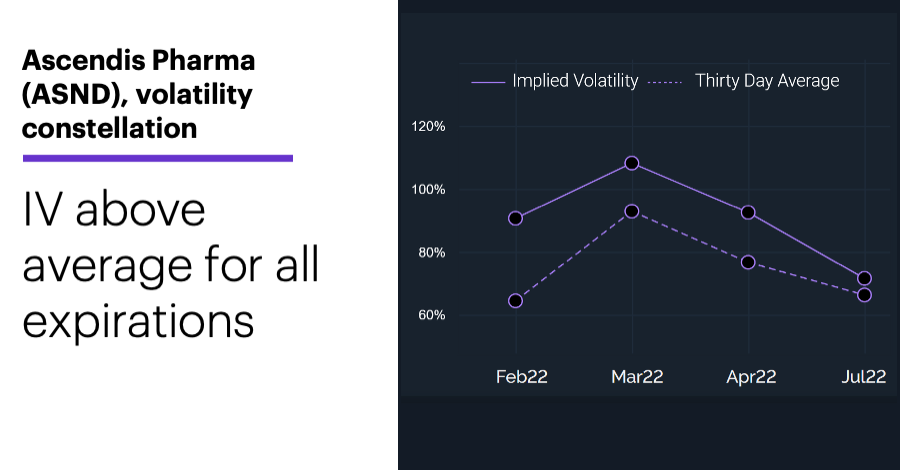Viewport: 900px width, 470px height.
Task: Click the Ascendis Pharma (ASND) title
Action: coord(138,94)
